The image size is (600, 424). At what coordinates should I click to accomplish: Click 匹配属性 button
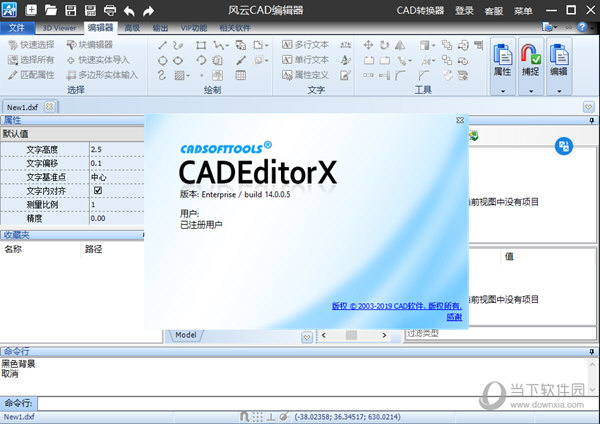pos(31,75)
